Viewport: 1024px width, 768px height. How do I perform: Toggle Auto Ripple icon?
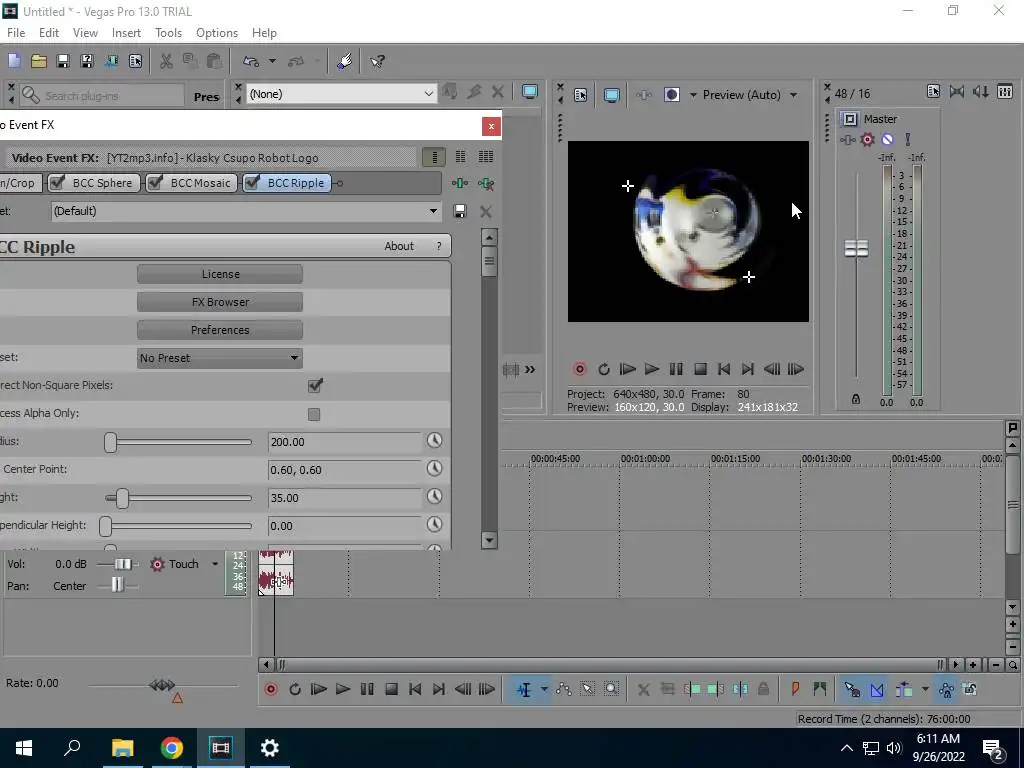[904, 689]
